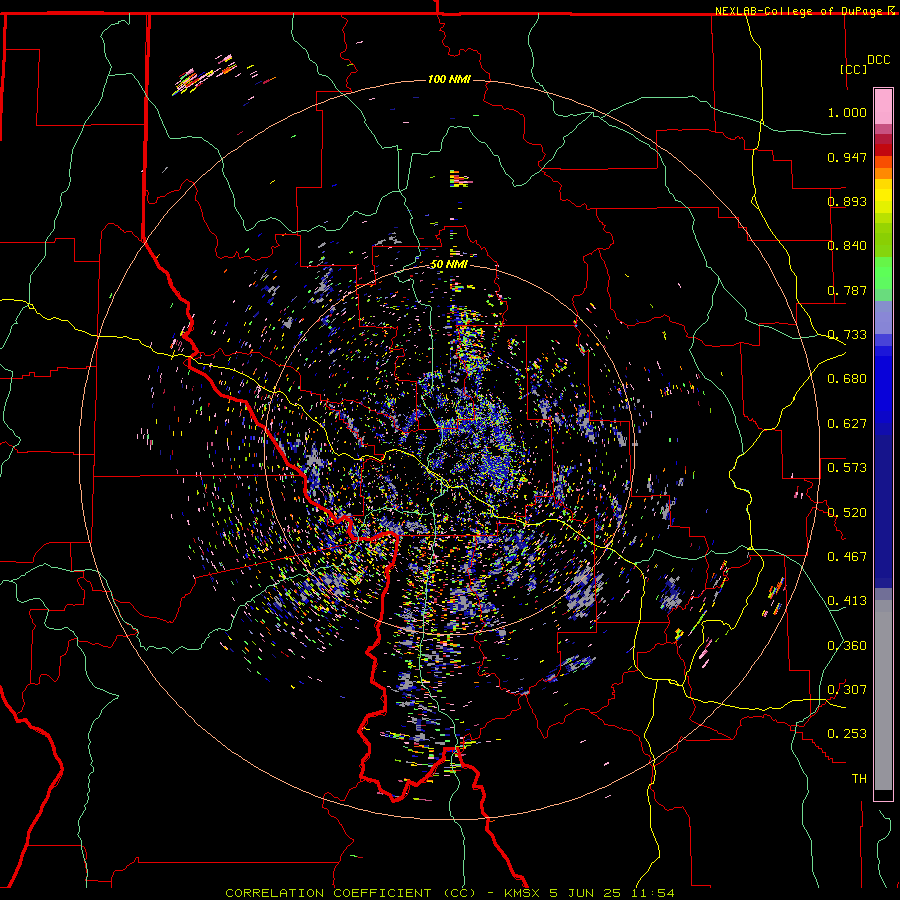Click the DCC label above the color bar
Viewport: 900px width, 900px height.
(x=878, y=60)
